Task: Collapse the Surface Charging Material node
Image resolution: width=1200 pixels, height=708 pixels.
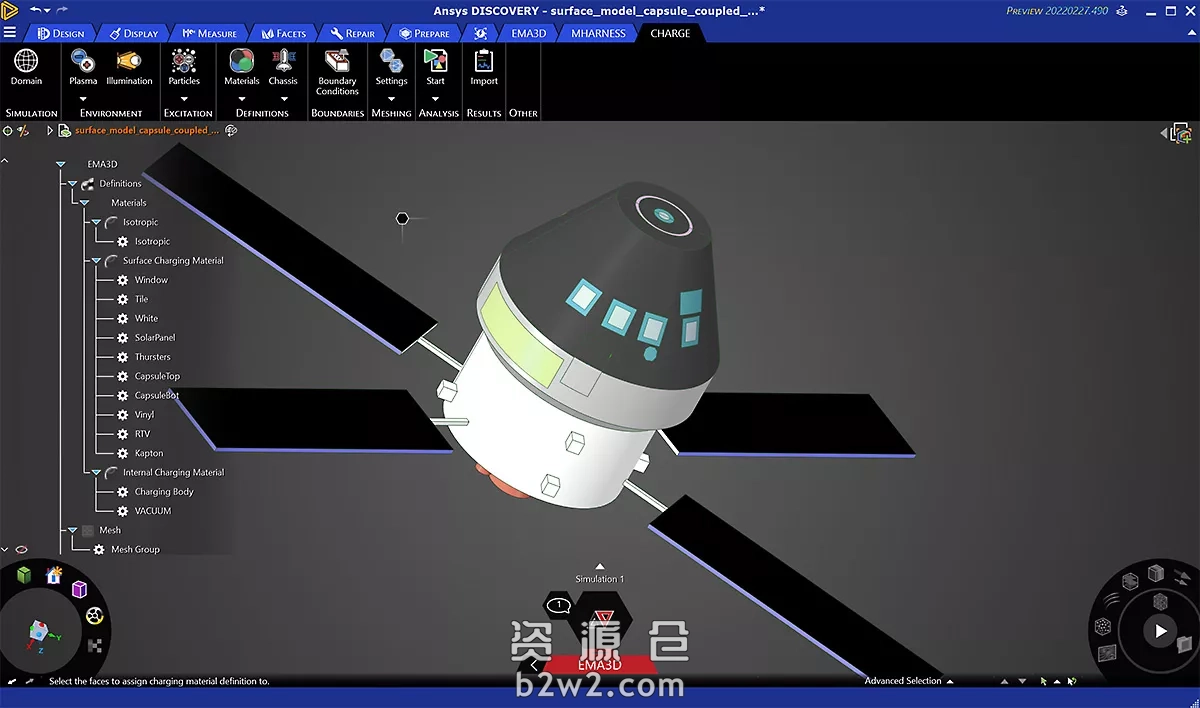Action: pyautogui.click(x=96, y=261)
